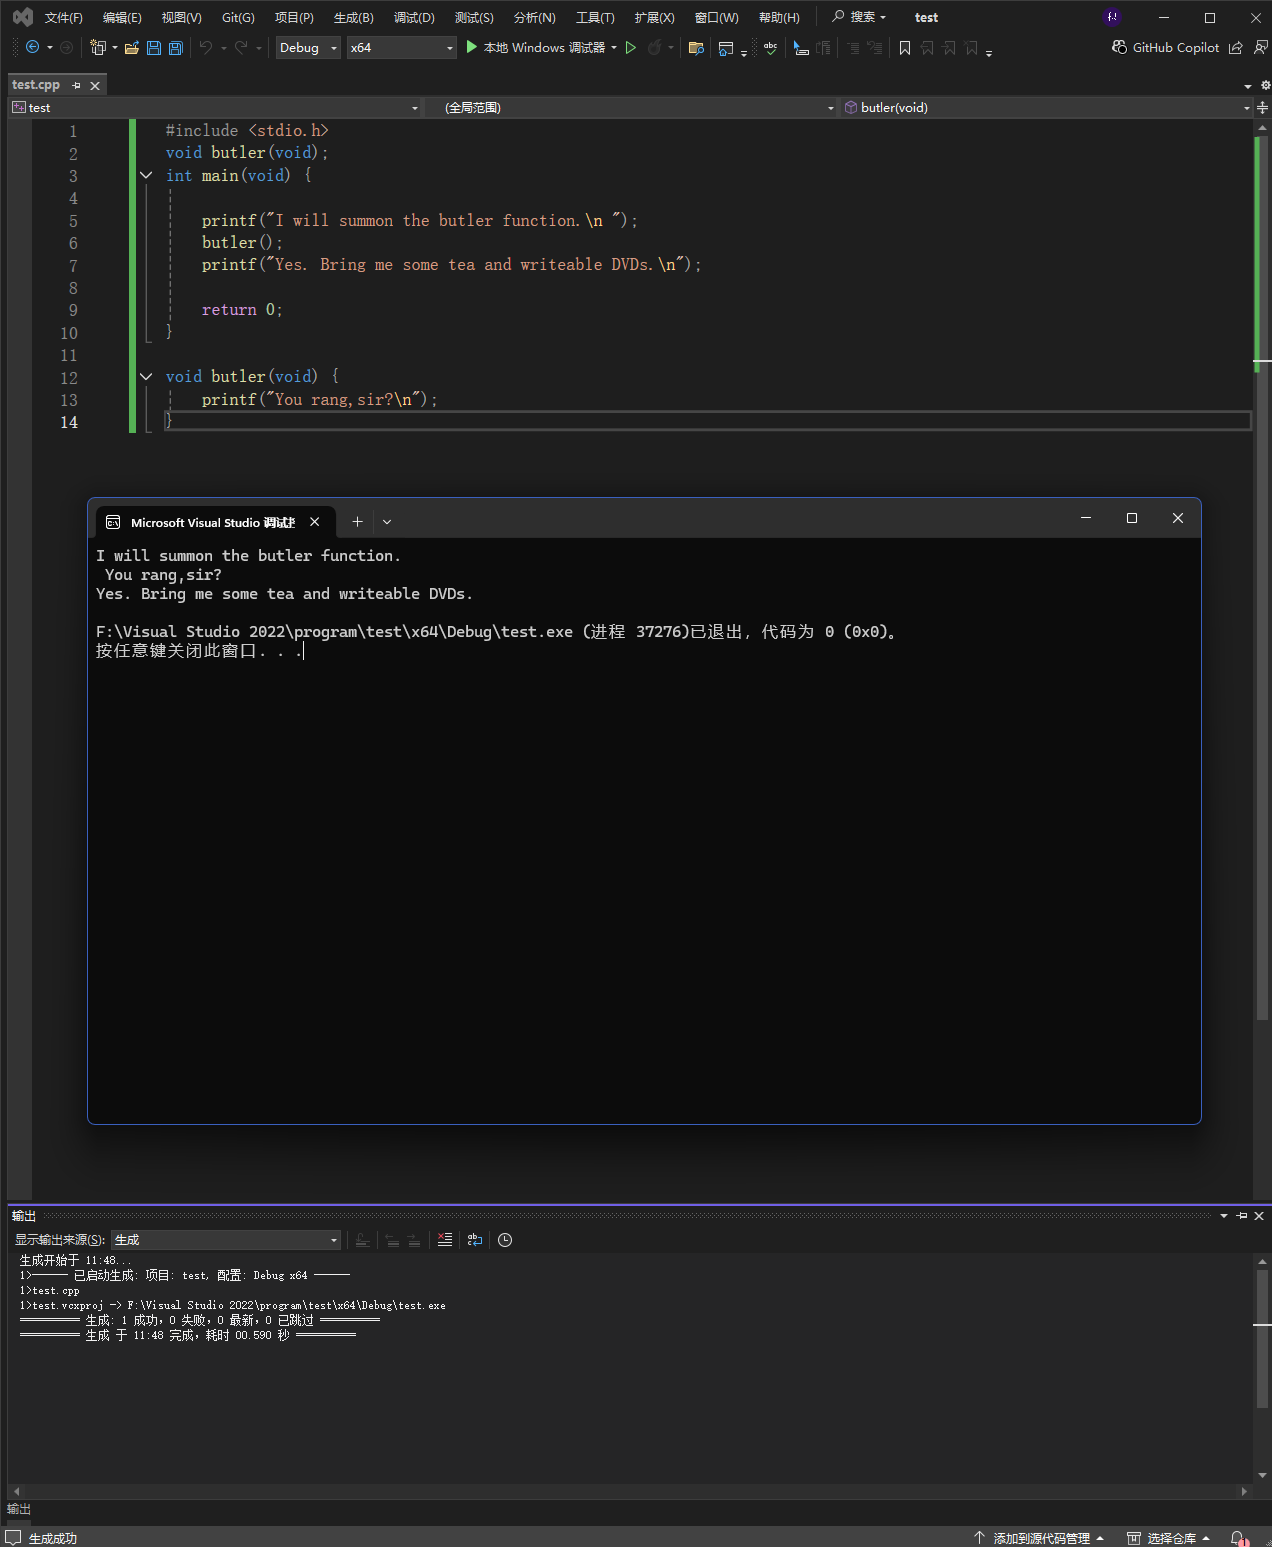Open the (全局范围) scope dropdown

click(x=632, y=107)
